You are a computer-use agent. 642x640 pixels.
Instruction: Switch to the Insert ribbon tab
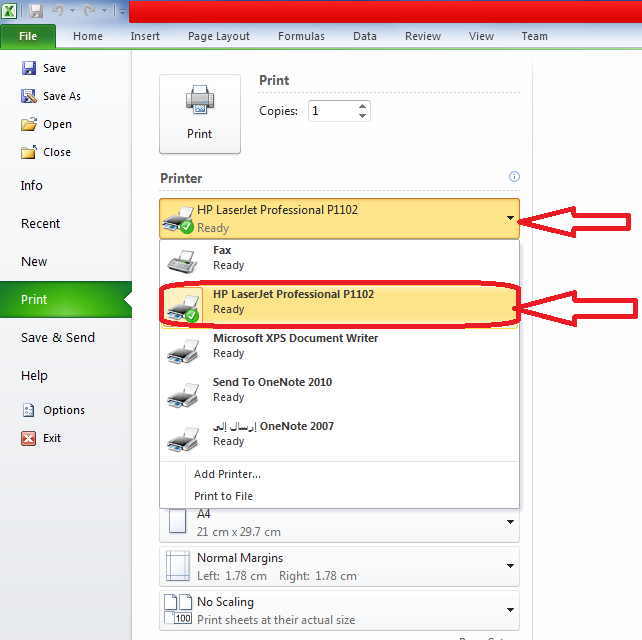click(x=145, y=36)
